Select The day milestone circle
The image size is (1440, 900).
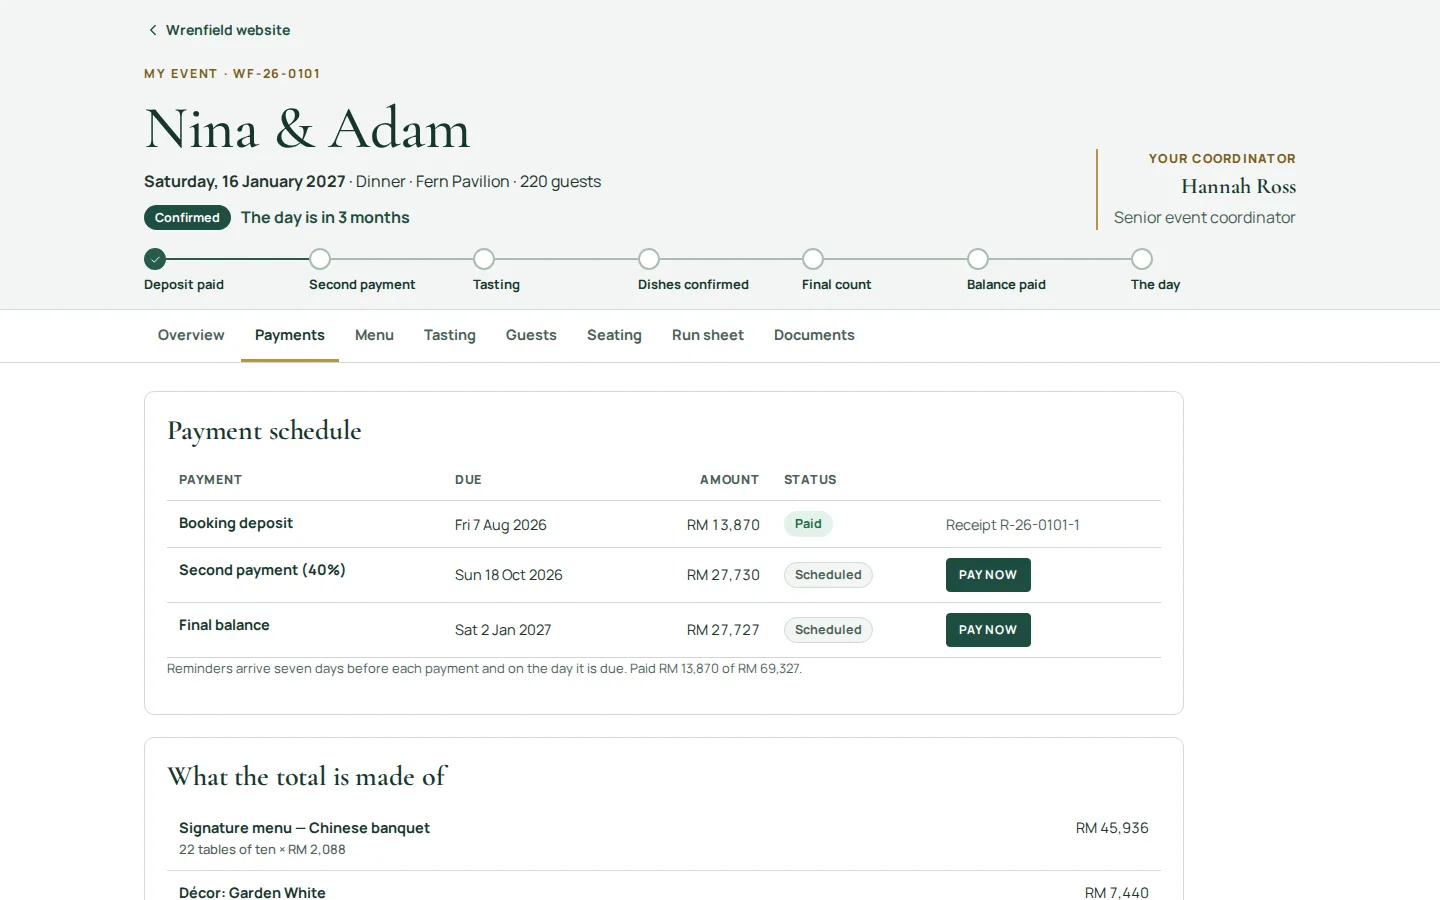coord(1142,259)
